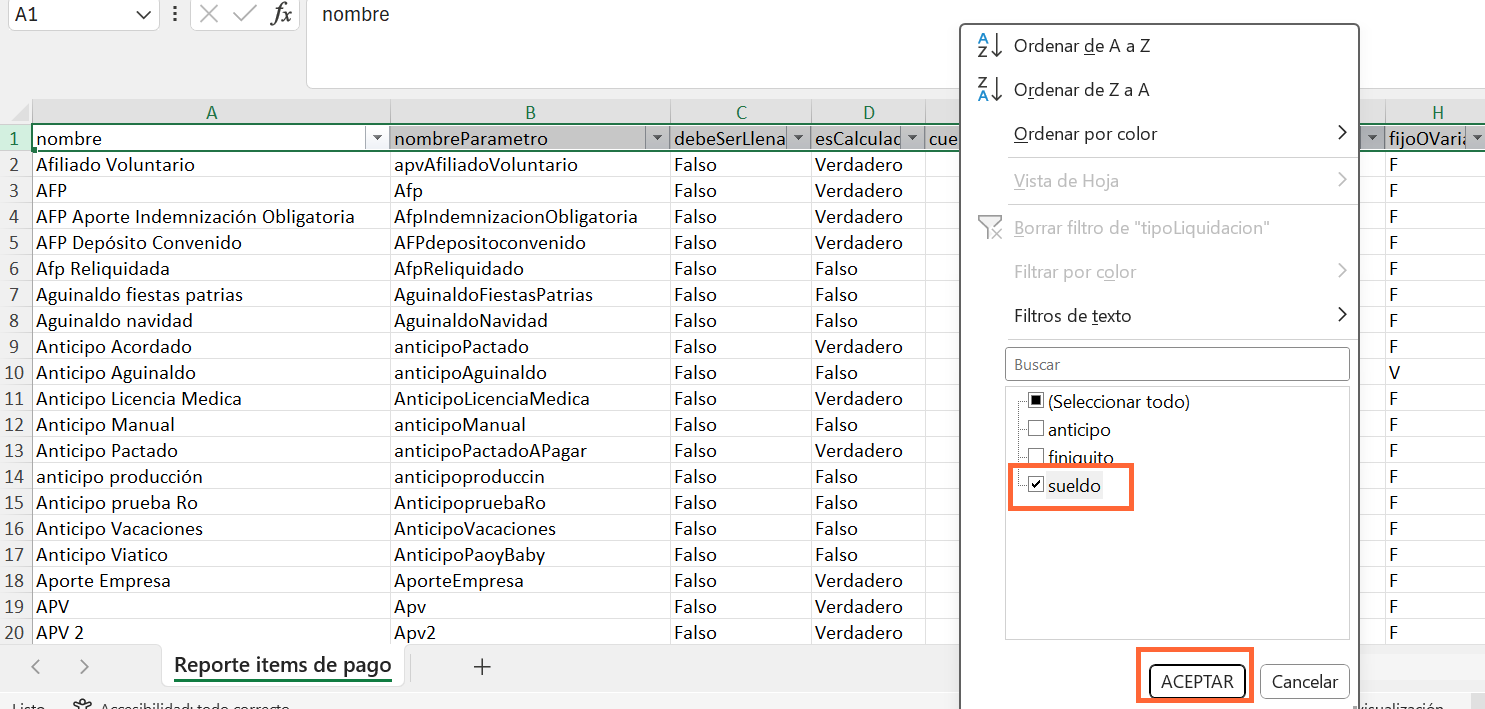
Task: Select column D header
Action: click(869, 113)
